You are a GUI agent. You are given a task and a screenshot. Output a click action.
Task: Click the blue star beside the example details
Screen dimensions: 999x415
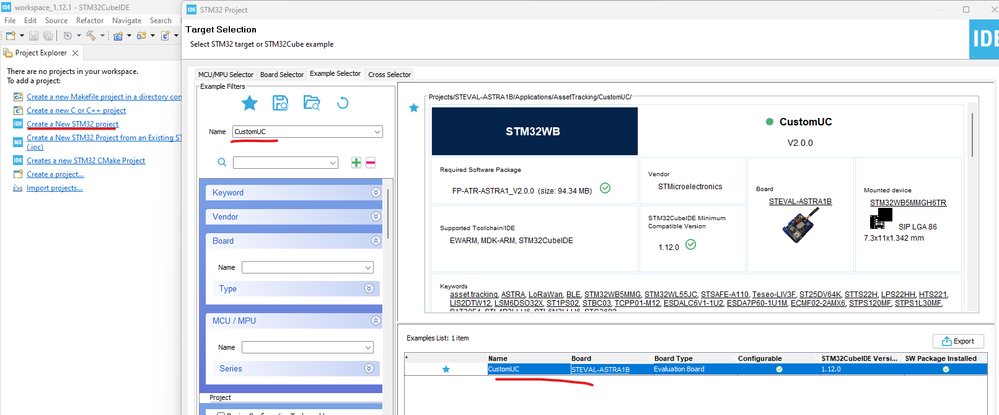tap(413, 108)
